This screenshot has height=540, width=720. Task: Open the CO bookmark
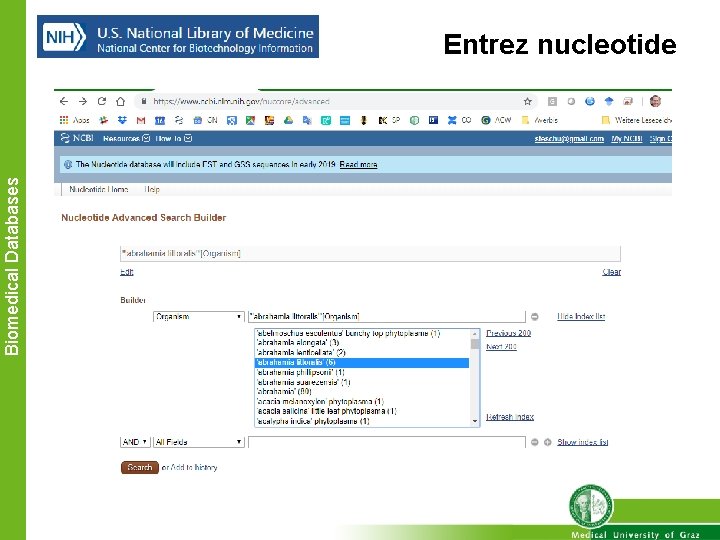[x=460, y=120]
